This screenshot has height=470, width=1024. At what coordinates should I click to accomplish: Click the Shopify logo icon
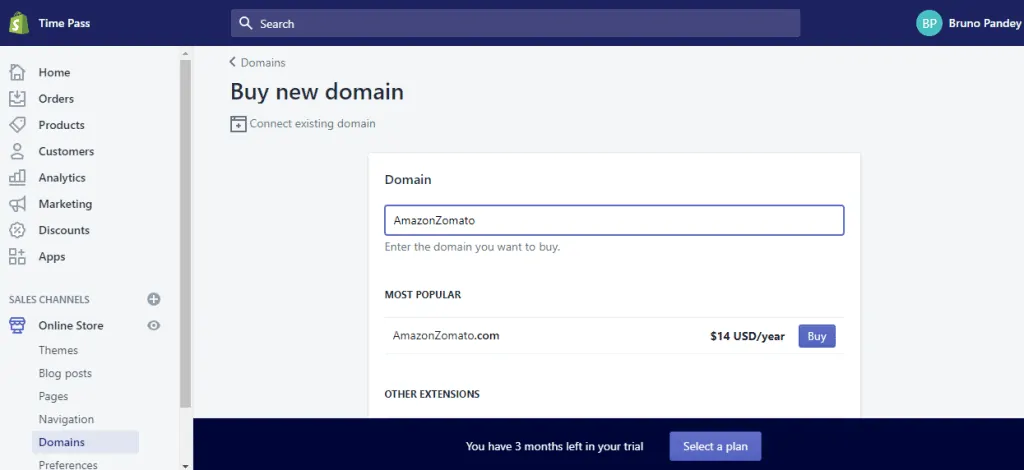pos(18,23)
